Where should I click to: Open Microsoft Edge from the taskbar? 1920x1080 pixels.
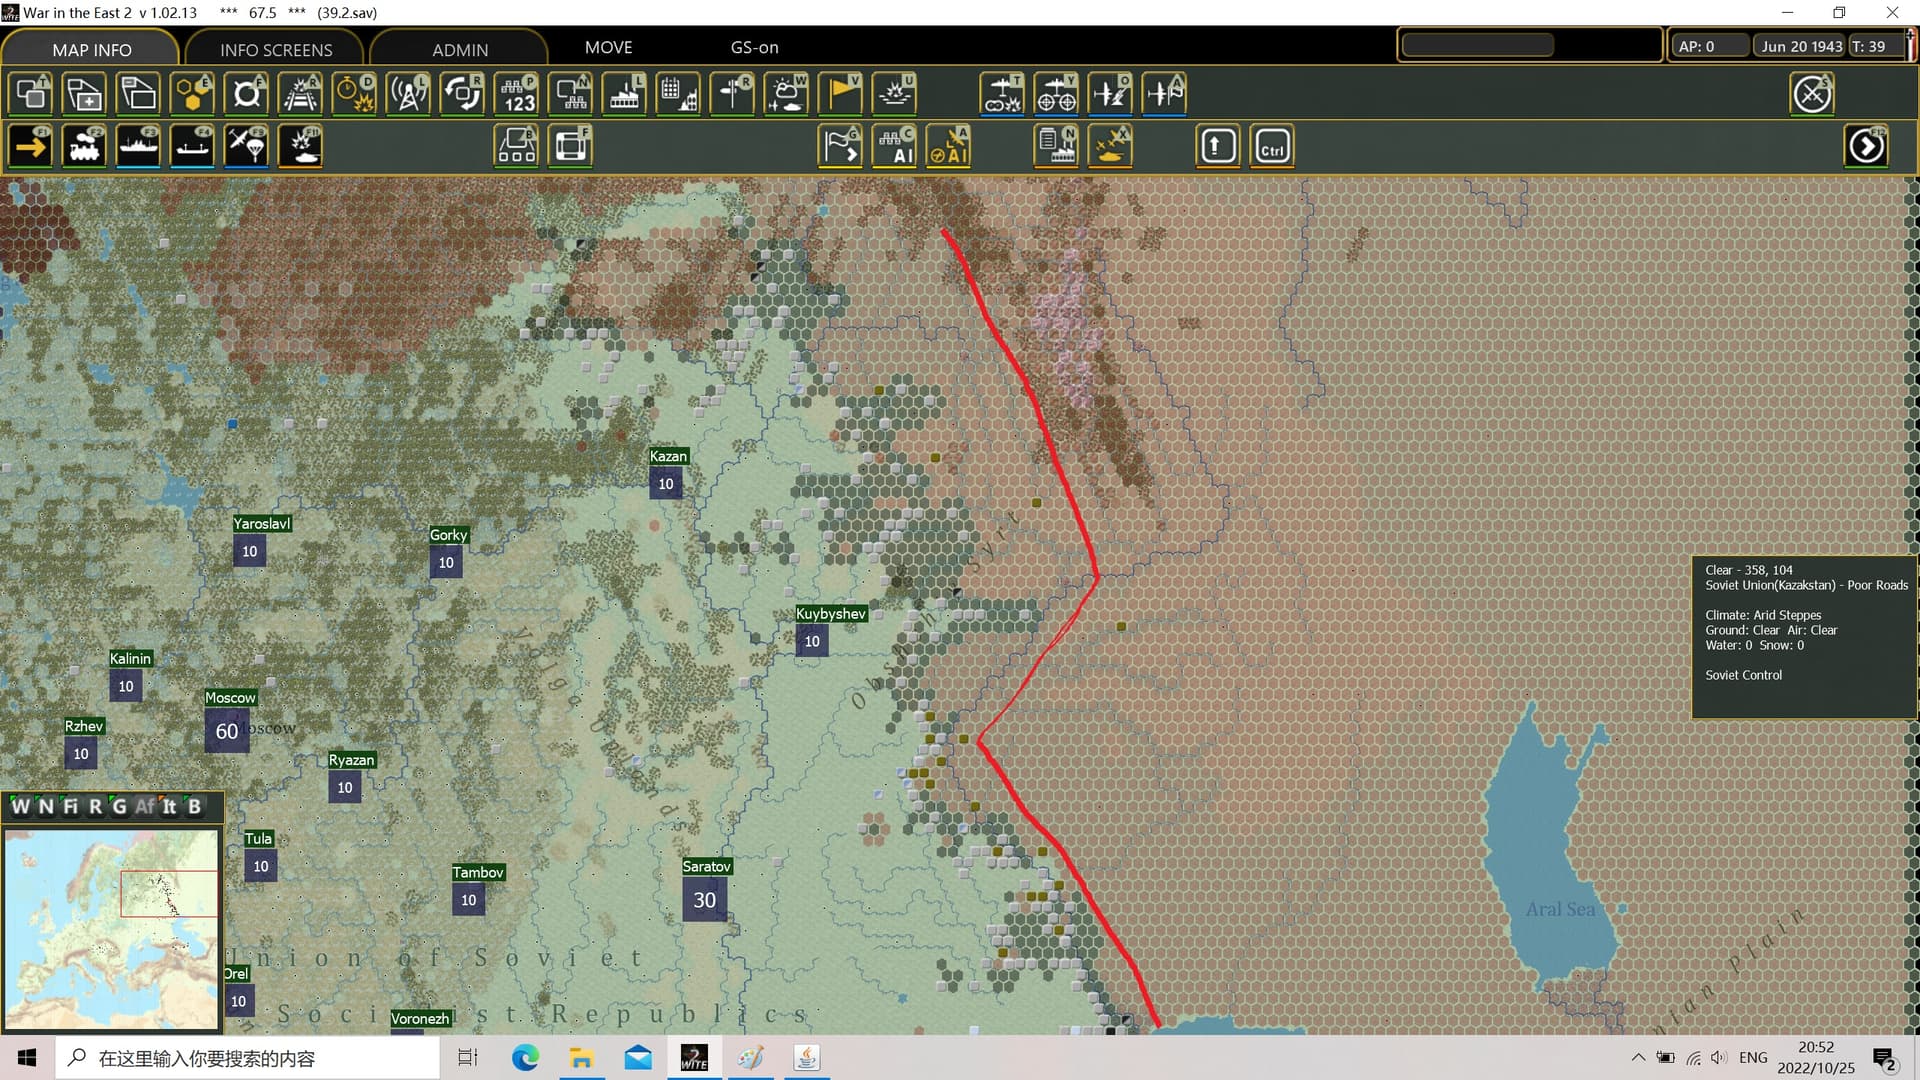click(525, 1058)
